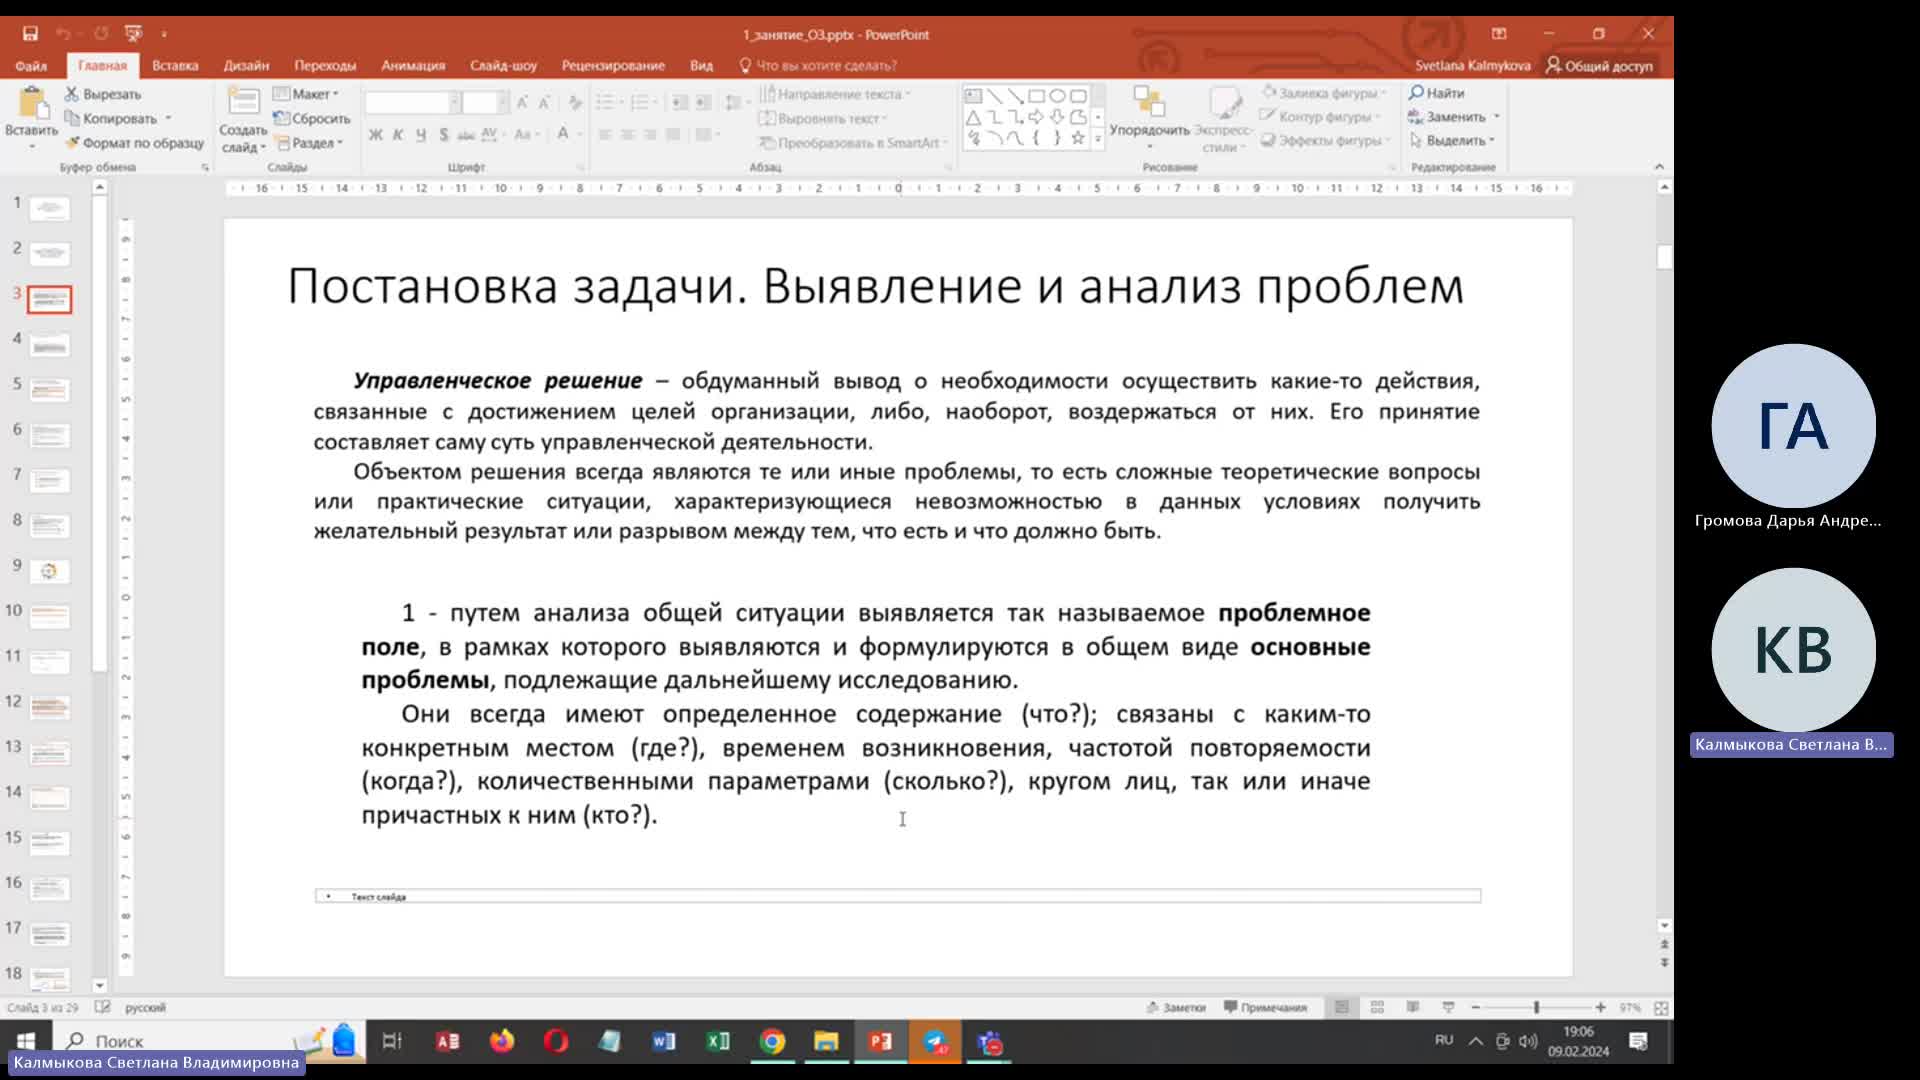Open Telegram from the taskbar

point(935,1041)
